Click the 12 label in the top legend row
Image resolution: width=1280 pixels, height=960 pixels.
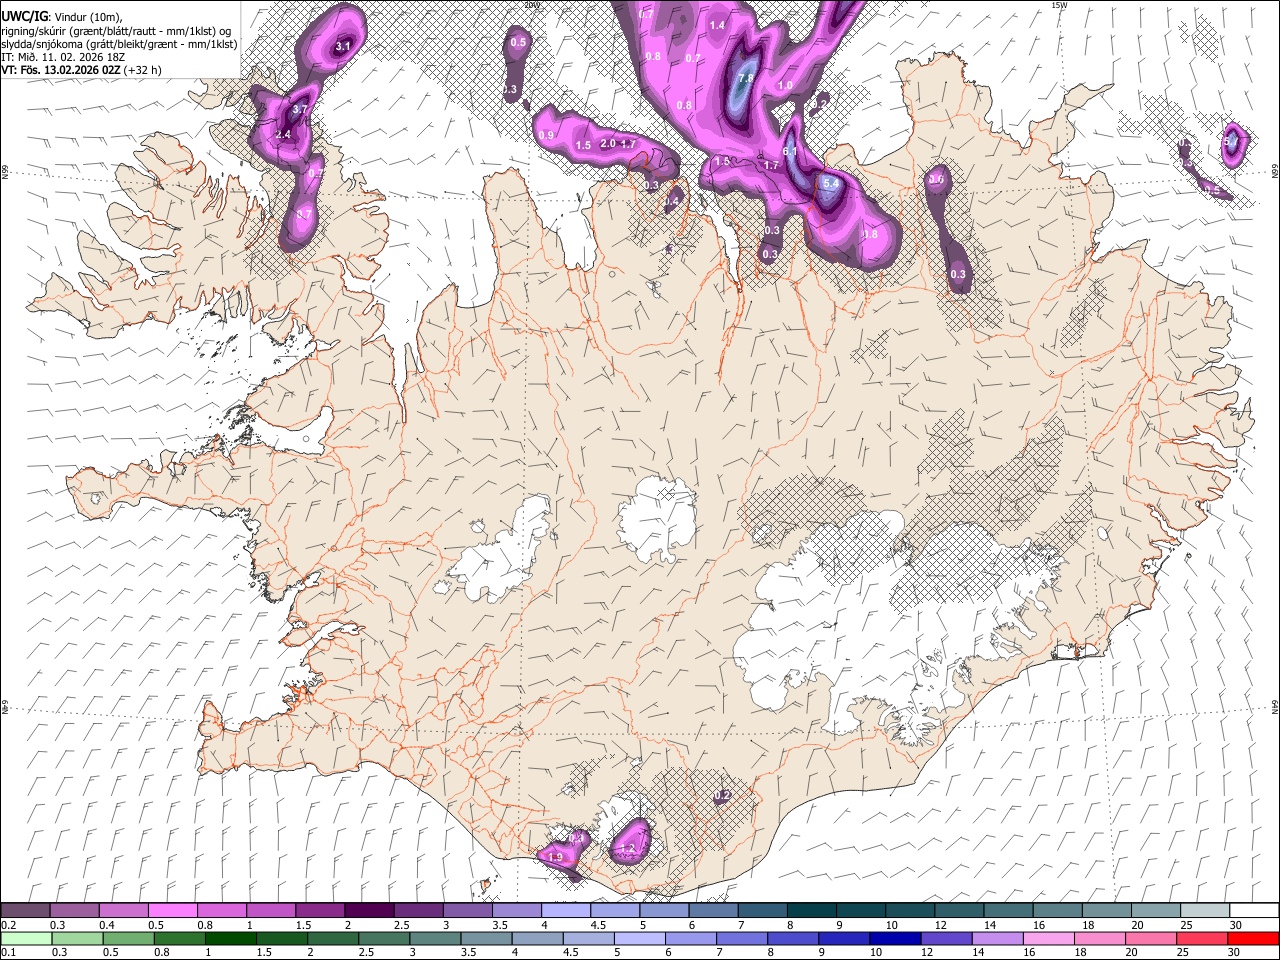tap(940, 925)
